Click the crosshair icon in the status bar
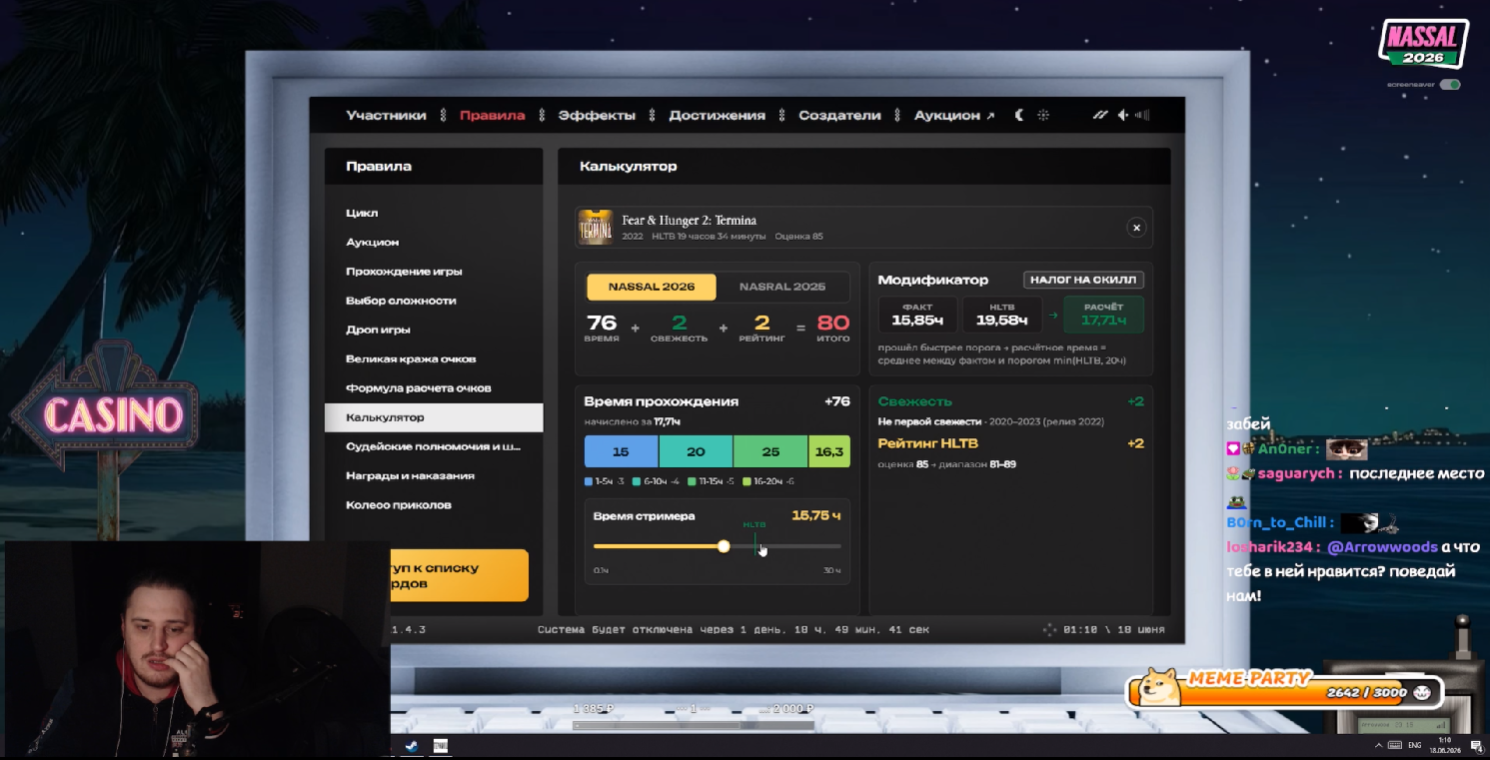The width and height of the screenshot is (1490, 760). (x=1049, y=630)
